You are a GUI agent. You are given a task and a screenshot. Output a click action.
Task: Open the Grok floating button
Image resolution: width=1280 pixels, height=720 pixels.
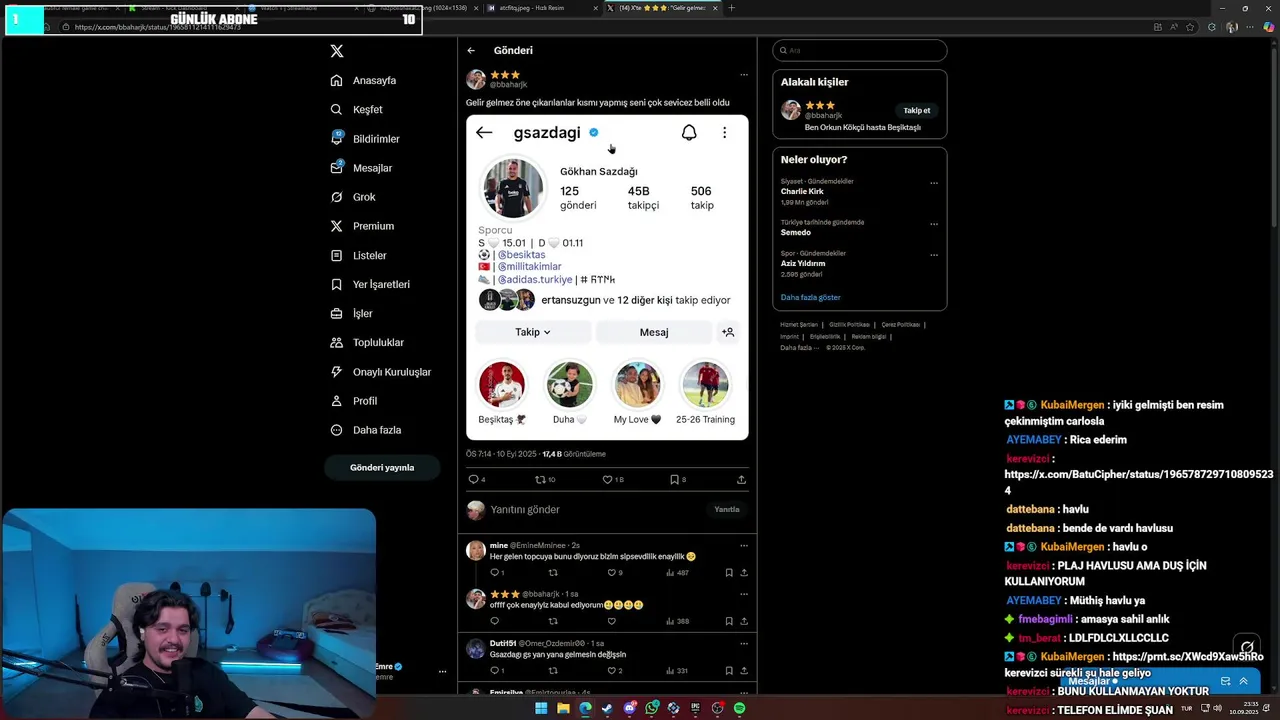(1245, 647)
